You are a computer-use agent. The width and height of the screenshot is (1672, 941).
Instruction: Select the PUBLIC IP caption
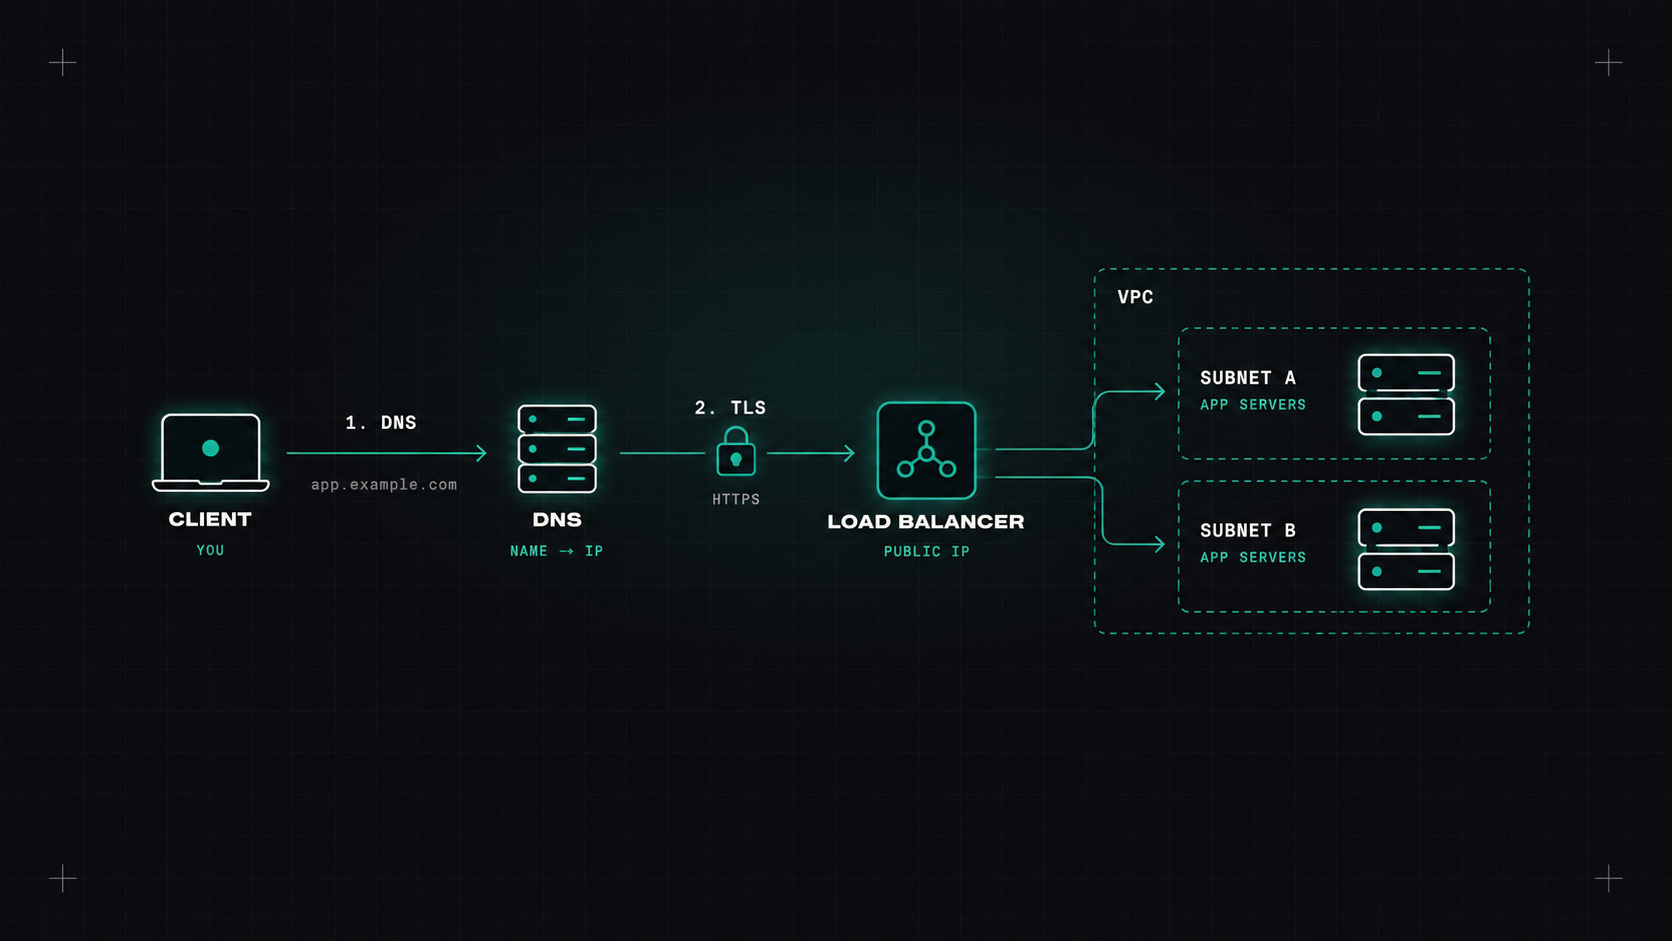click(x=927, y=552)
